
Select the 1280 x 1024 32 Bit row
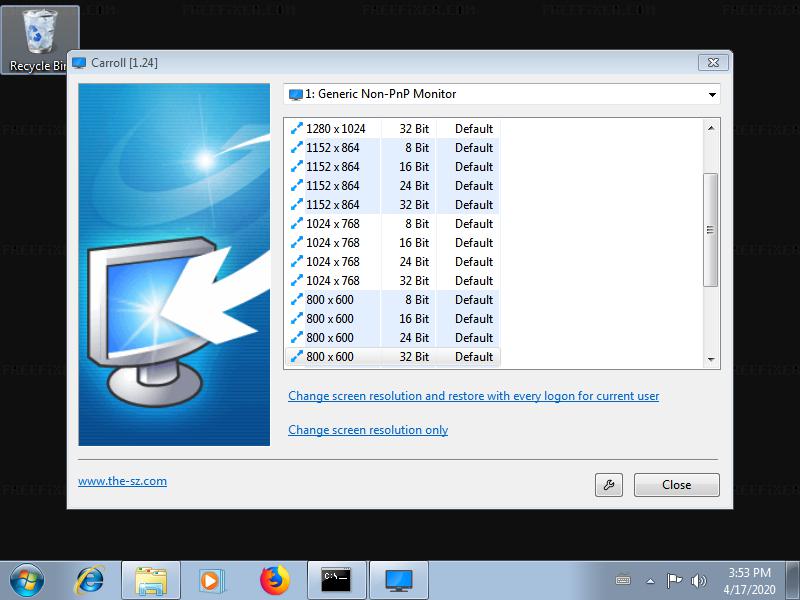(x=392, y=129)
